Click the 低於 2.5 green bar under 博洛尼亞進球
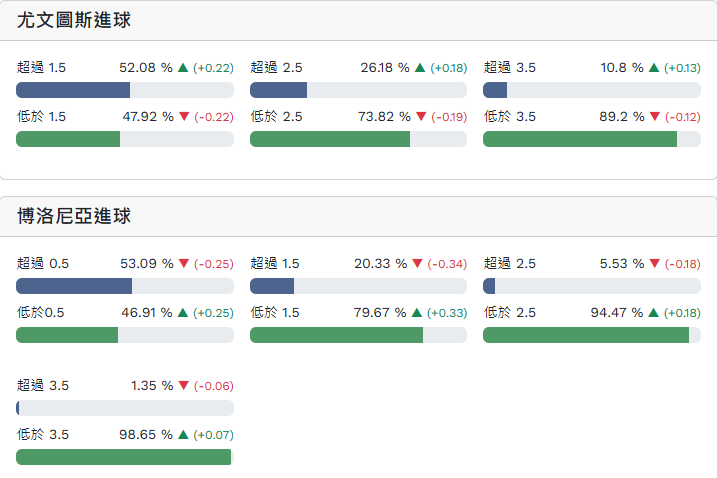 pos(586,335)
